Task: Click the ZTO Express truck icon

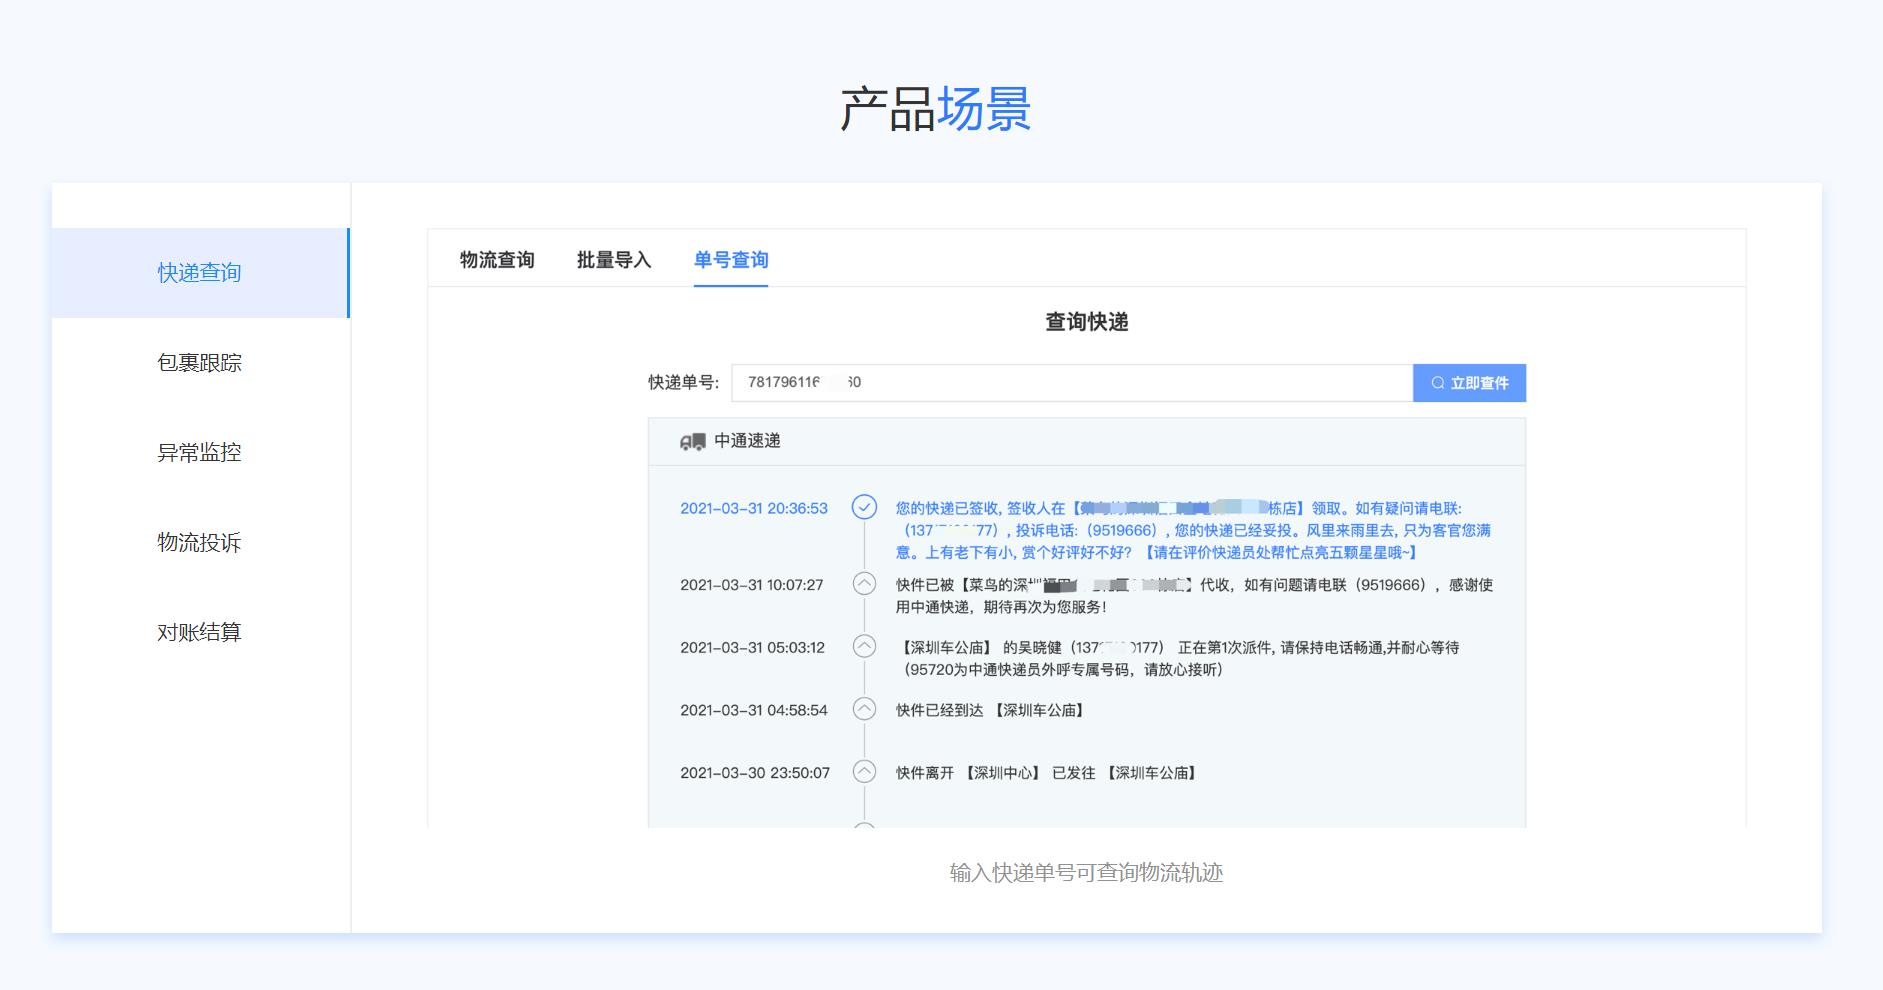Action: pos(692,442)
